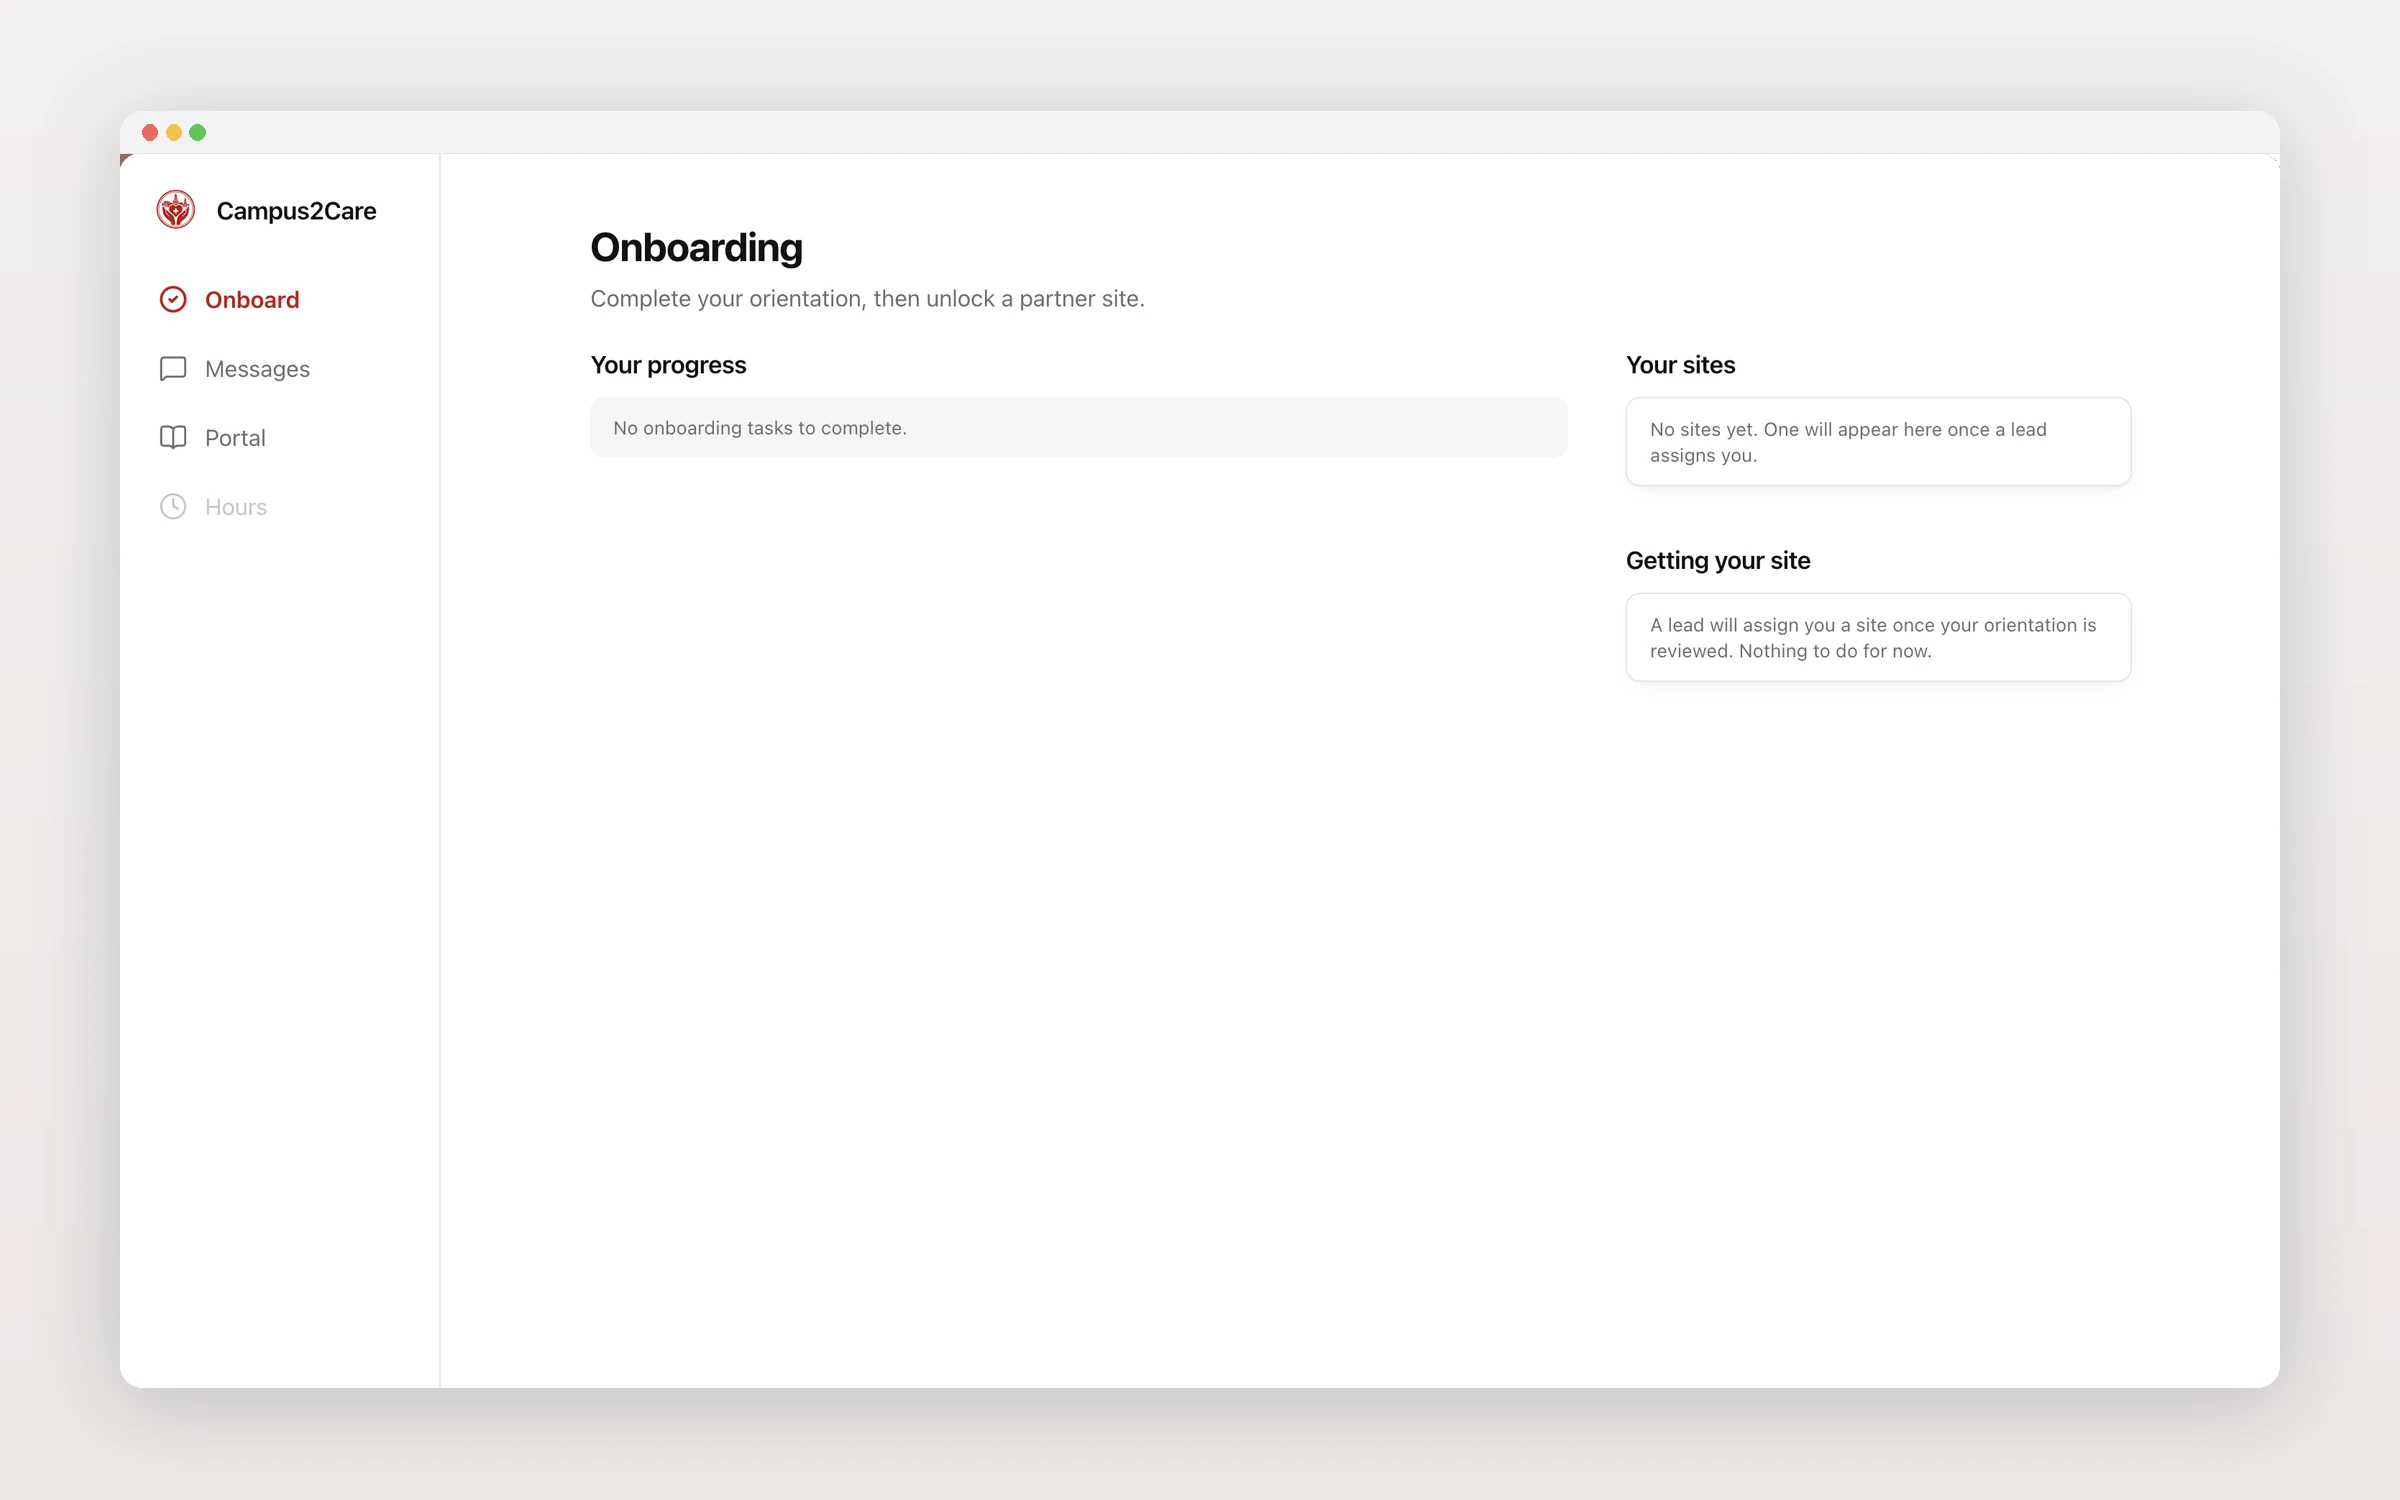Click the "Your sites" heading

click(x=1680, y=365)
